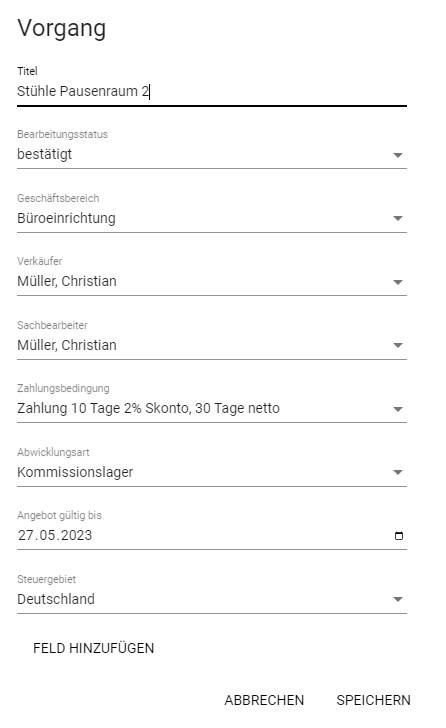Image resolution: width=446 pixels, height=728 pixels.
Task: Expand the Geschäftsbereich dropdown arrow
Action: point(397,218)
